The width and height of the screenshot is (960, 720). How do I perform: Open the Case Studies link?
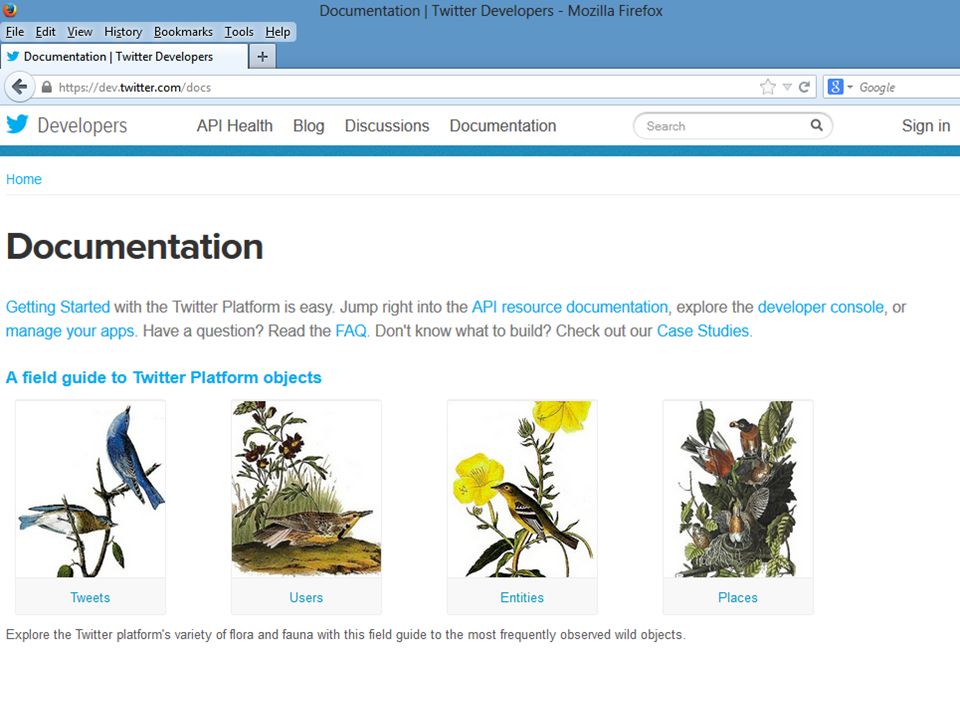point(703,331)
